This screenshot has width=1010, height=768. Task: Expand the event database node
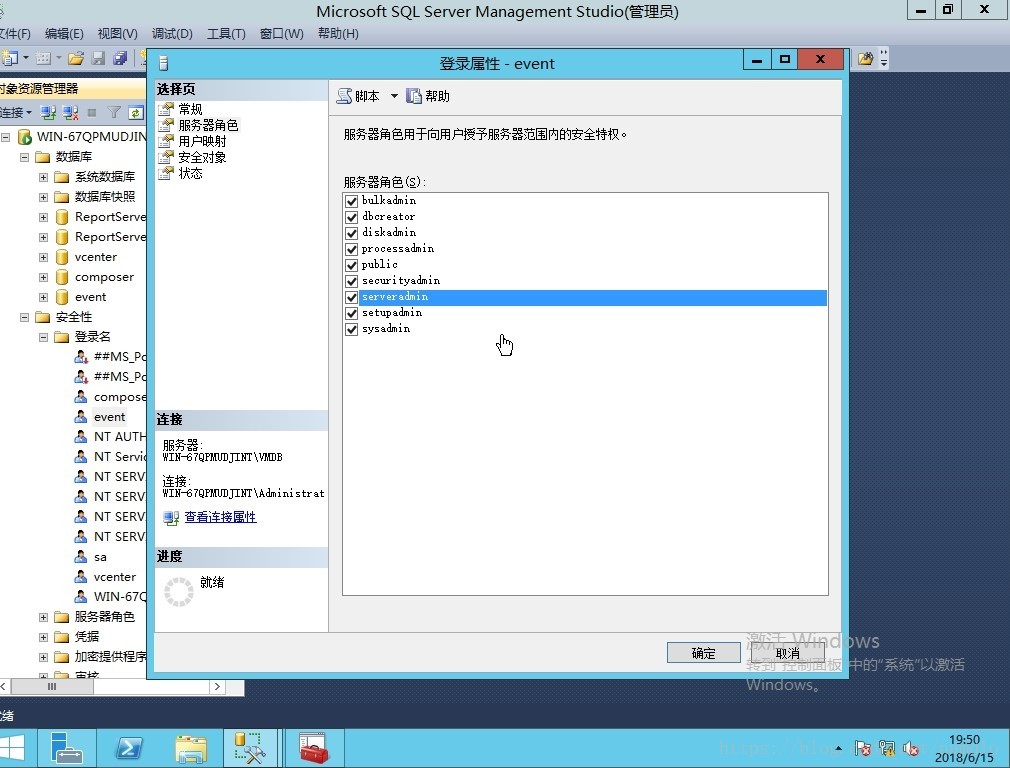(43, 297)
